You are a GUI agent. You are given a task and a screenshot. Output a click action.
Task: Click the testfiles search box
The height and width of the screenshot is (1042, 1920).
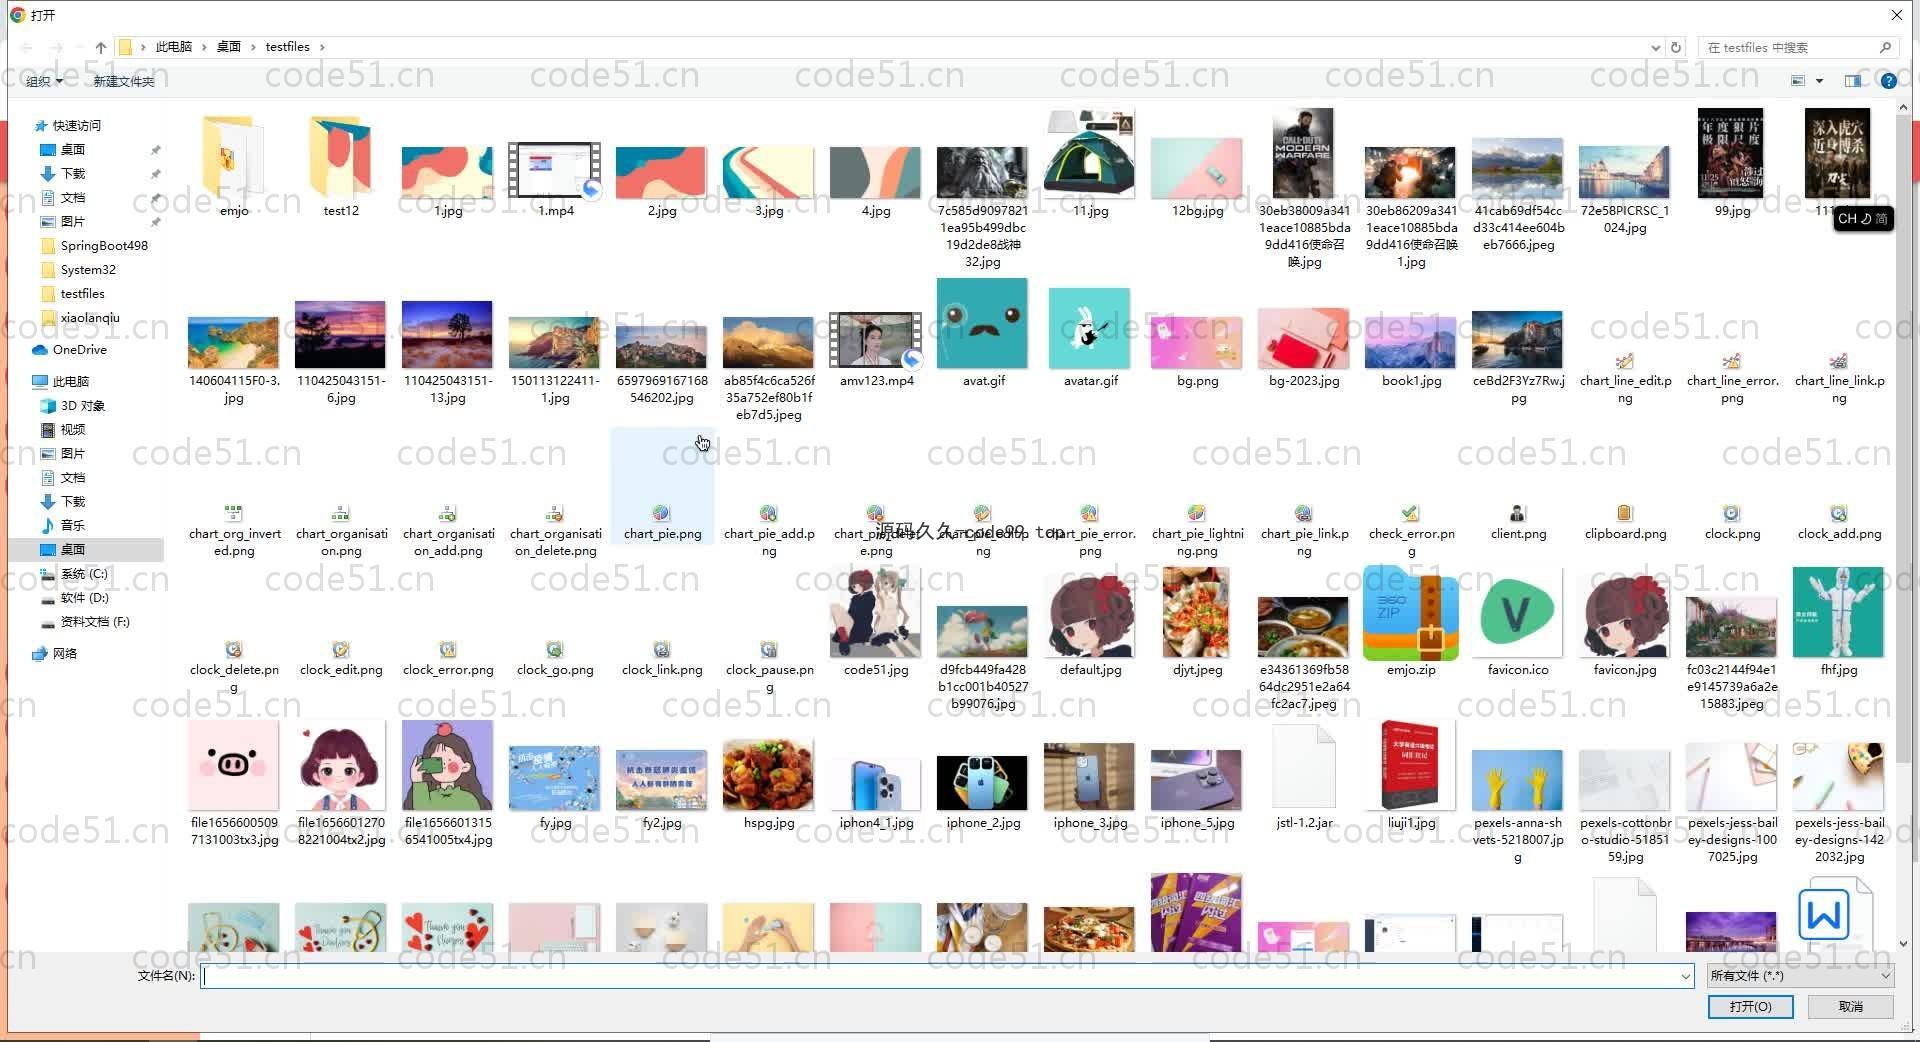click(1797, 47)
